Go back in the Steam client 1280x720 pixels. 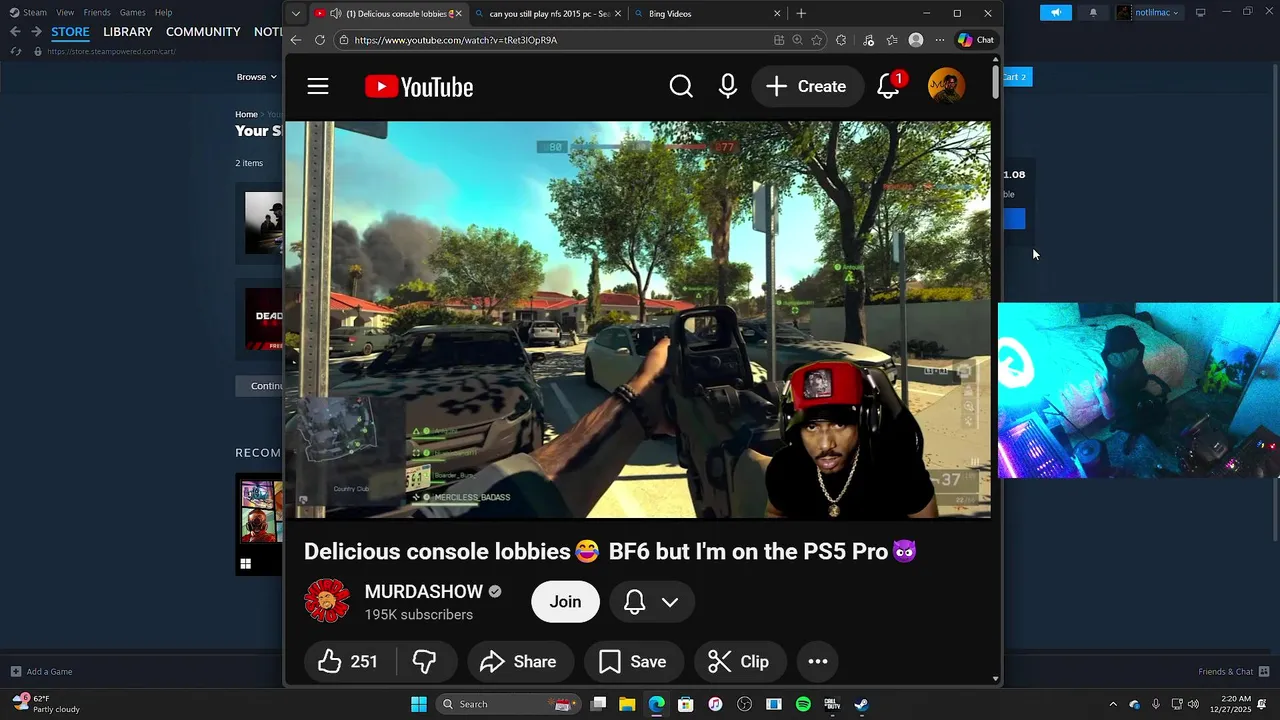(15, 32)
